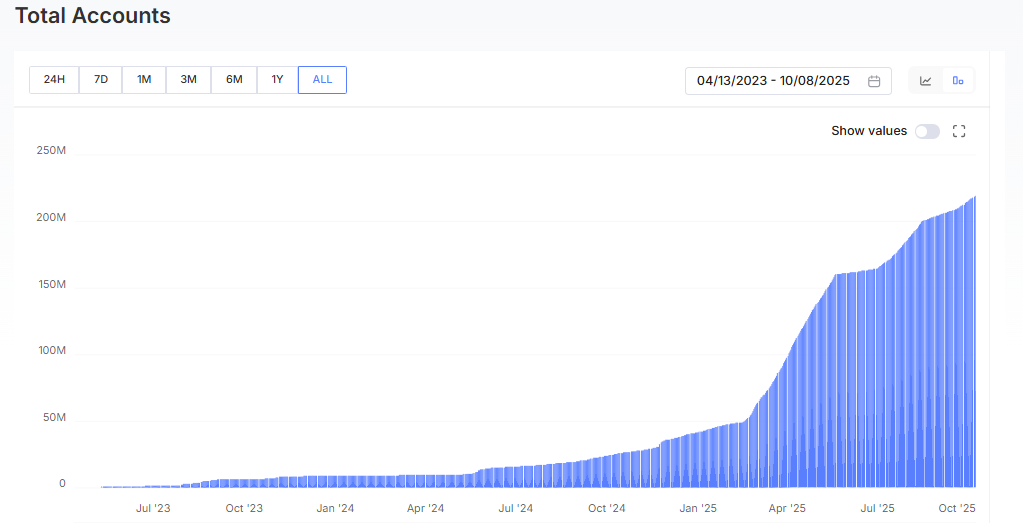Expand chart to fullscreen
This screenshot has height=523, width=1023.
click(959, 131)
